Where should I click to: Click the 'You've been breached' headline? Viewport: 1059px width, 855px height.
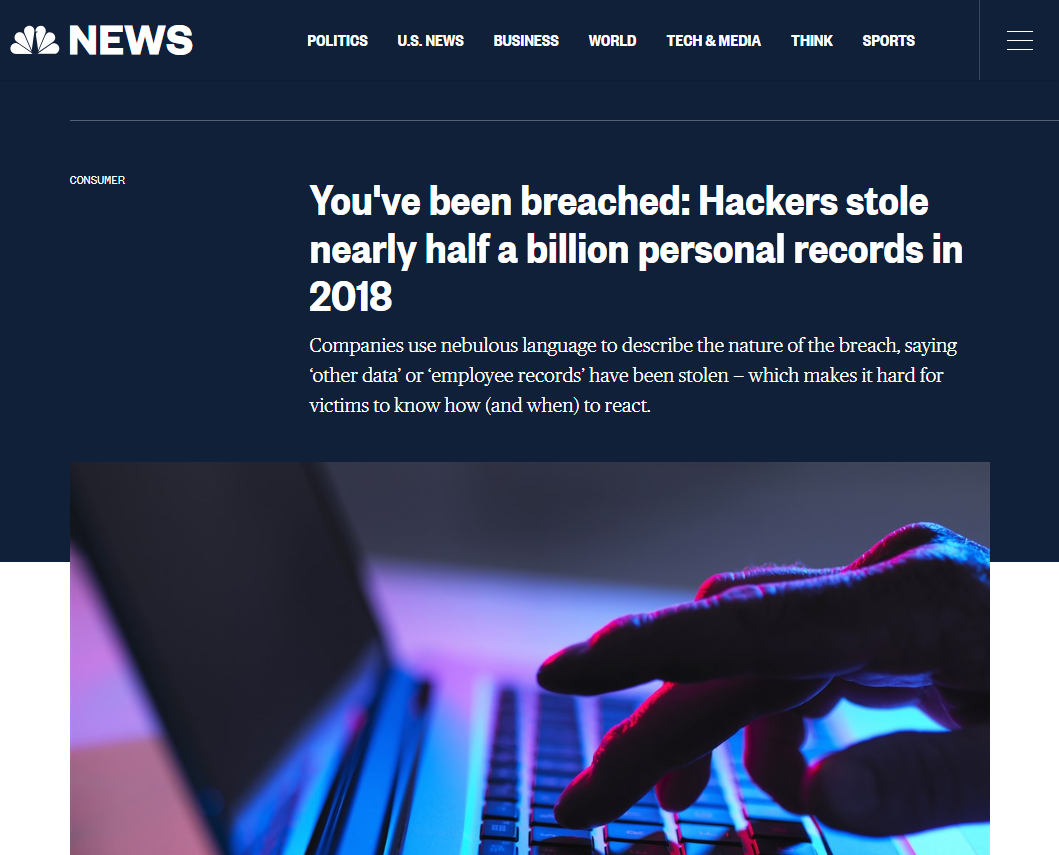tap(636, 249)
